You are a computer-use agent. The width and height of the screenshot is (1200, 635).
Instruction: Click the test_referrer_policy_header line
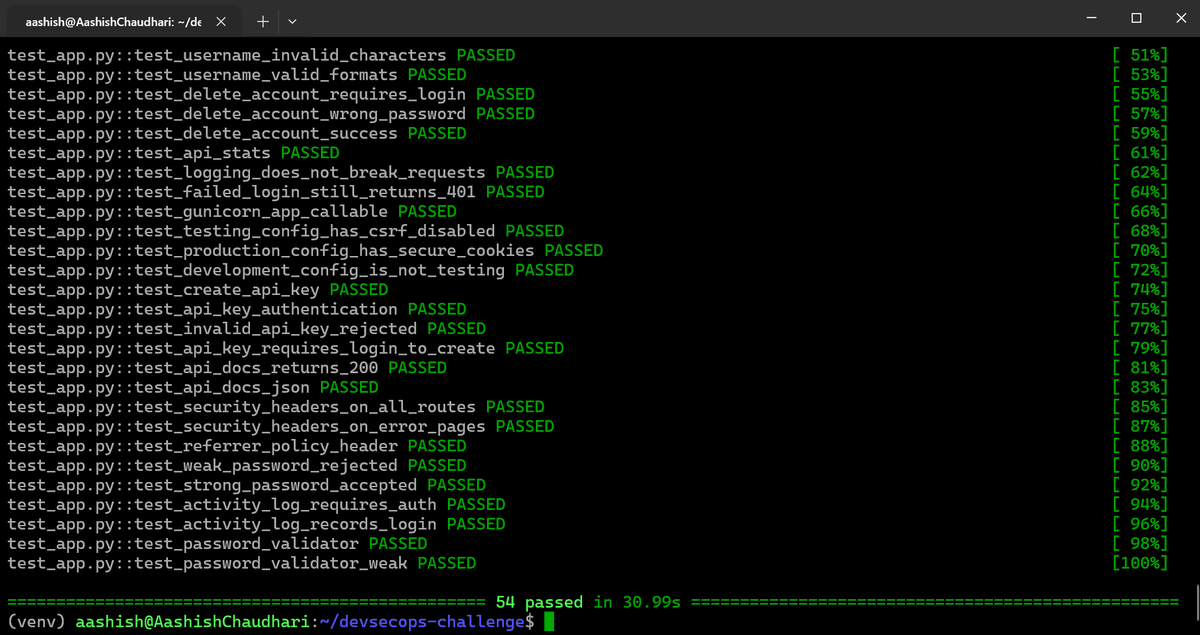coord(237,445)
